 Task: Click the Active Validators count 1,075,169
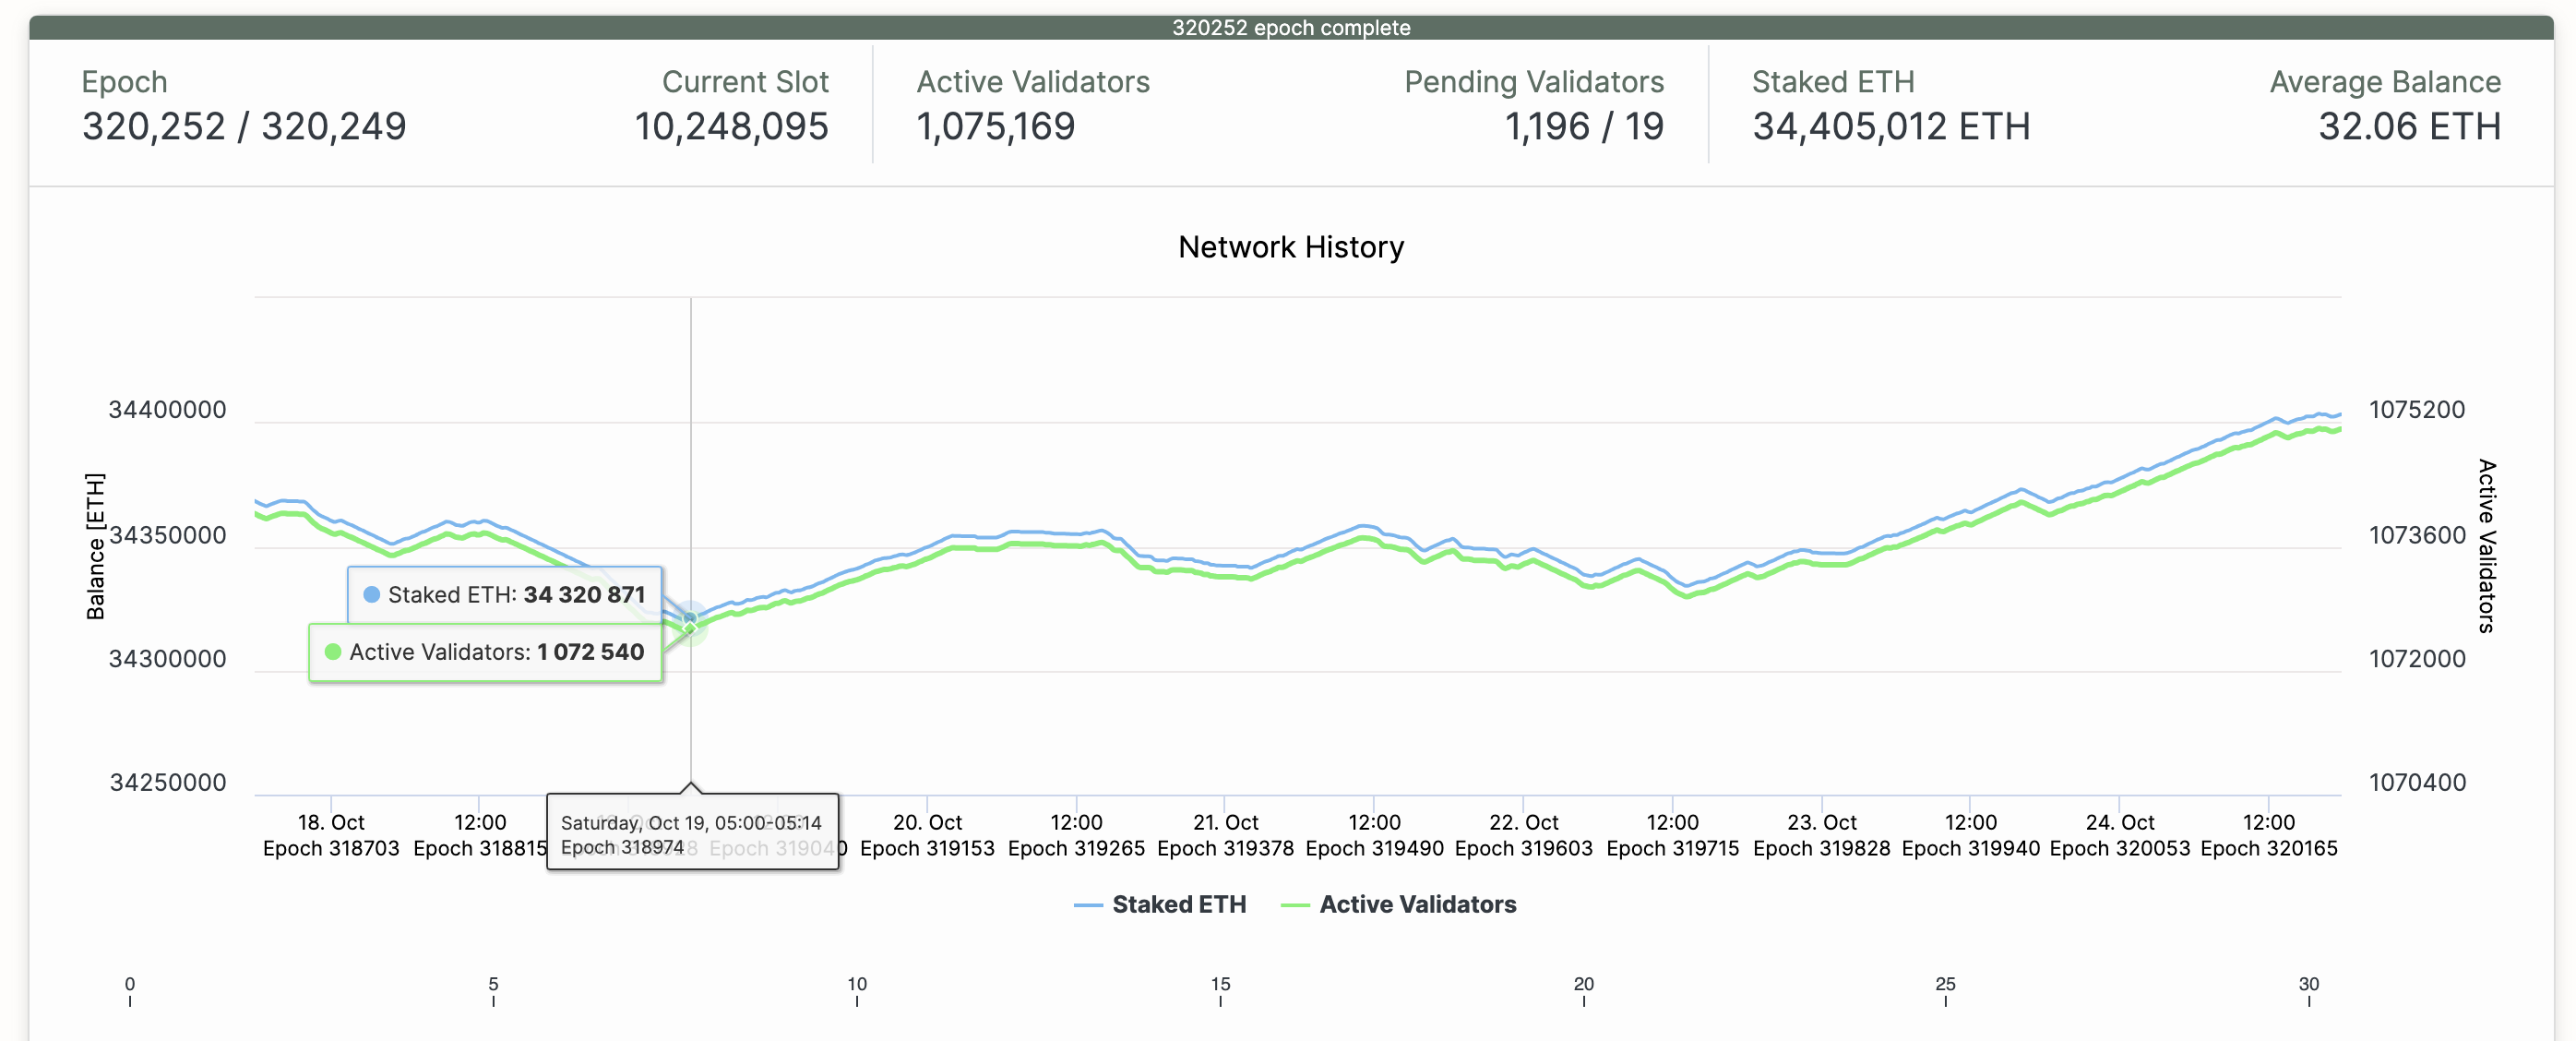coord(995,126)
